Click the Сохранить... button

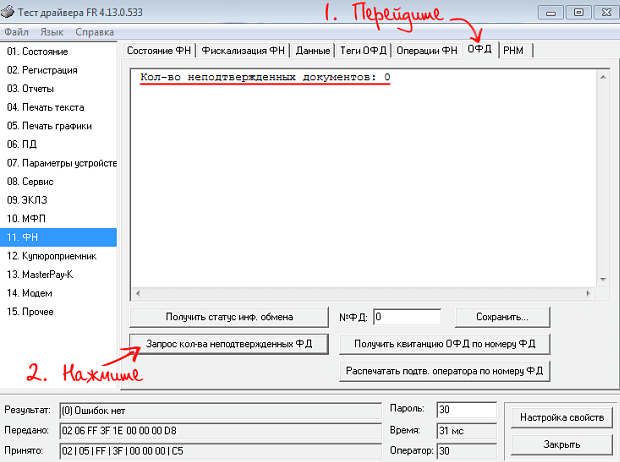503,317
